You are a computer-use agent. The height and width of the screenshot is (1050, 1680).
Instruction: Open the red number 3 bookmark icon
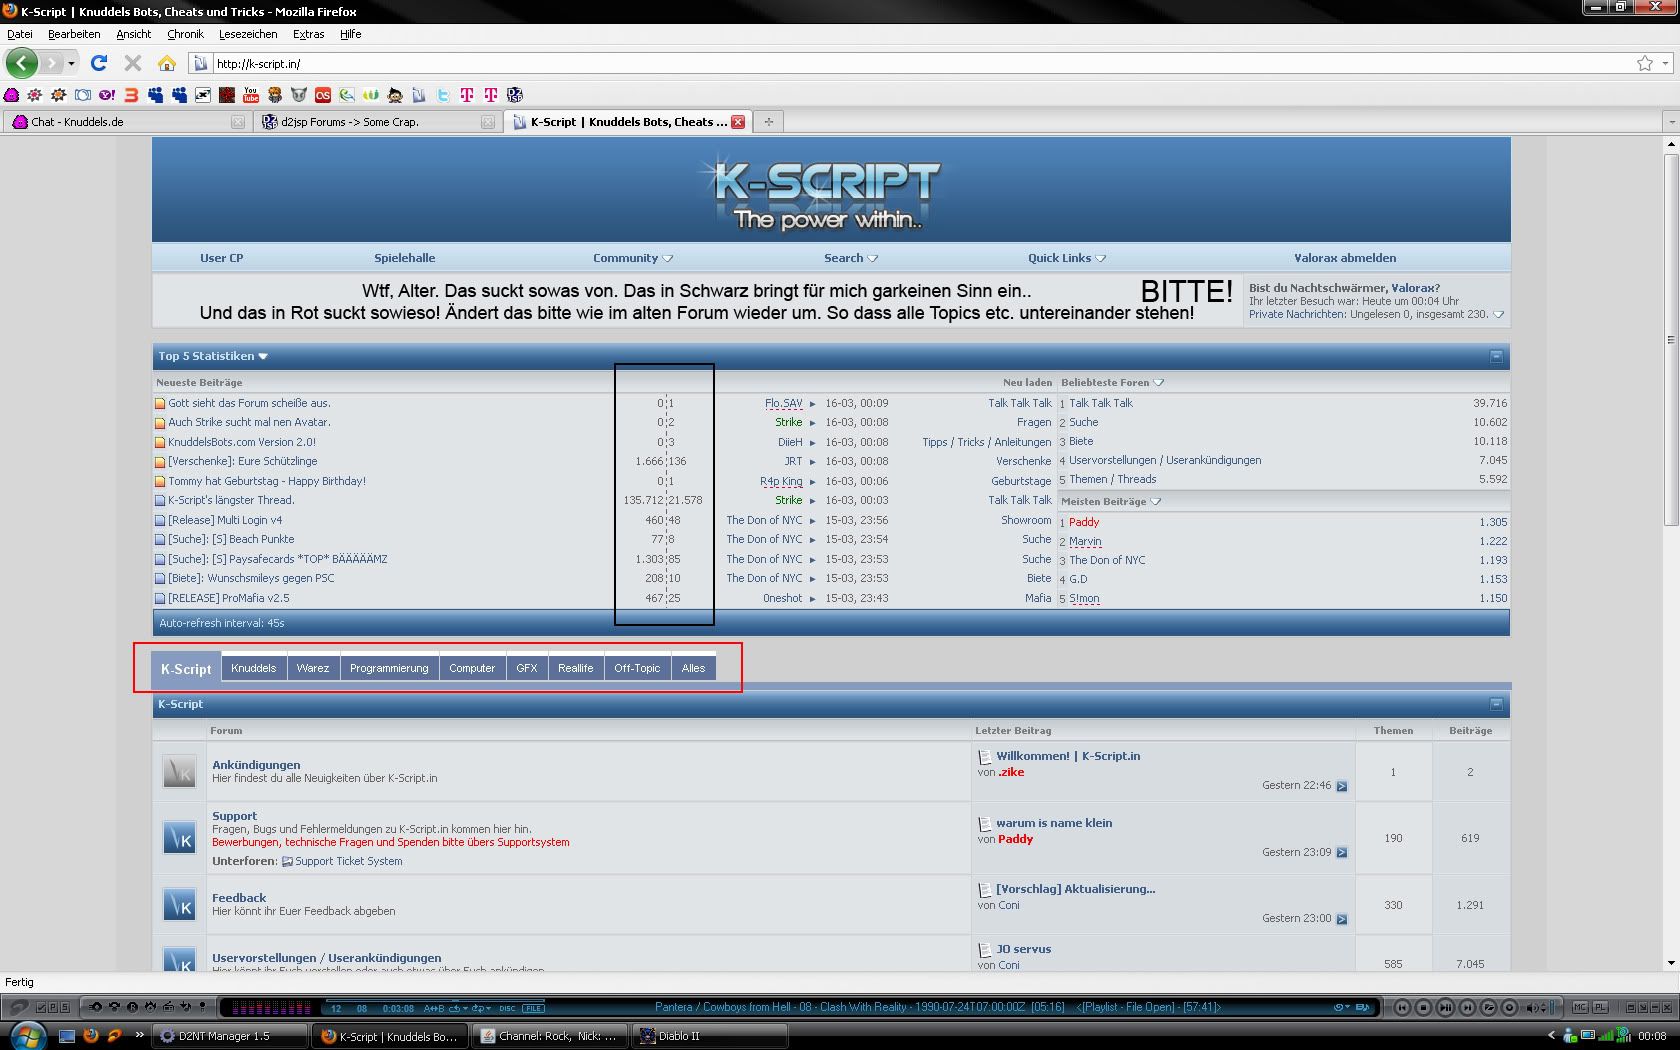[x=131, y=95]
